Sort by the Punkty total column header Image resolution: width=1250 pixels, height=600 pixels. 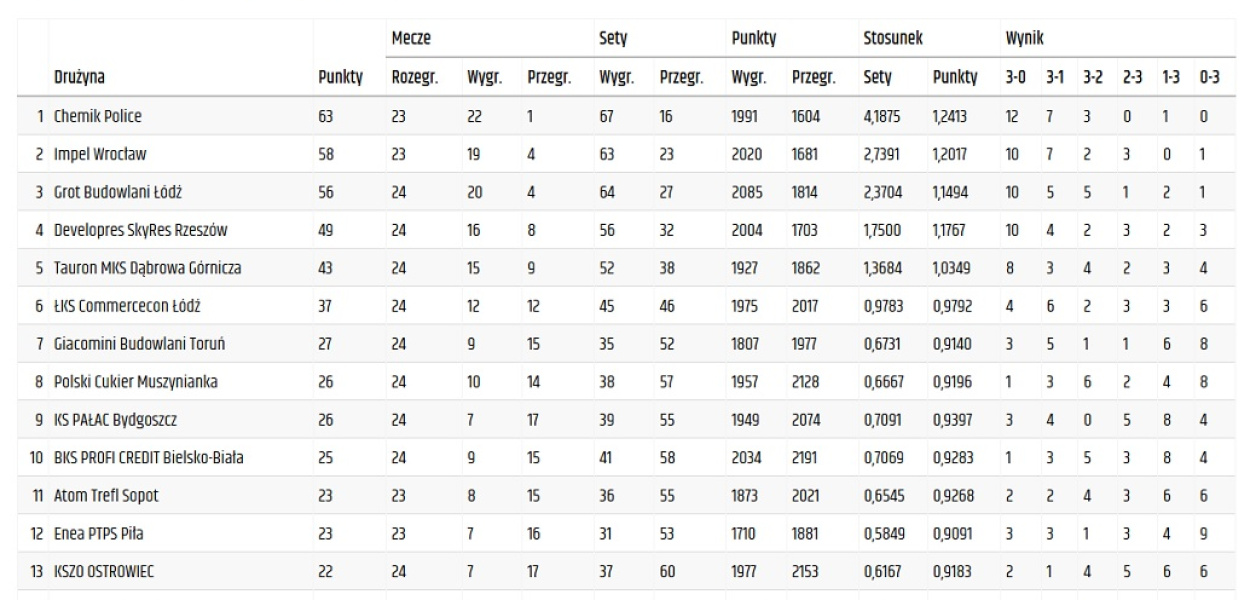click(340, 75)
